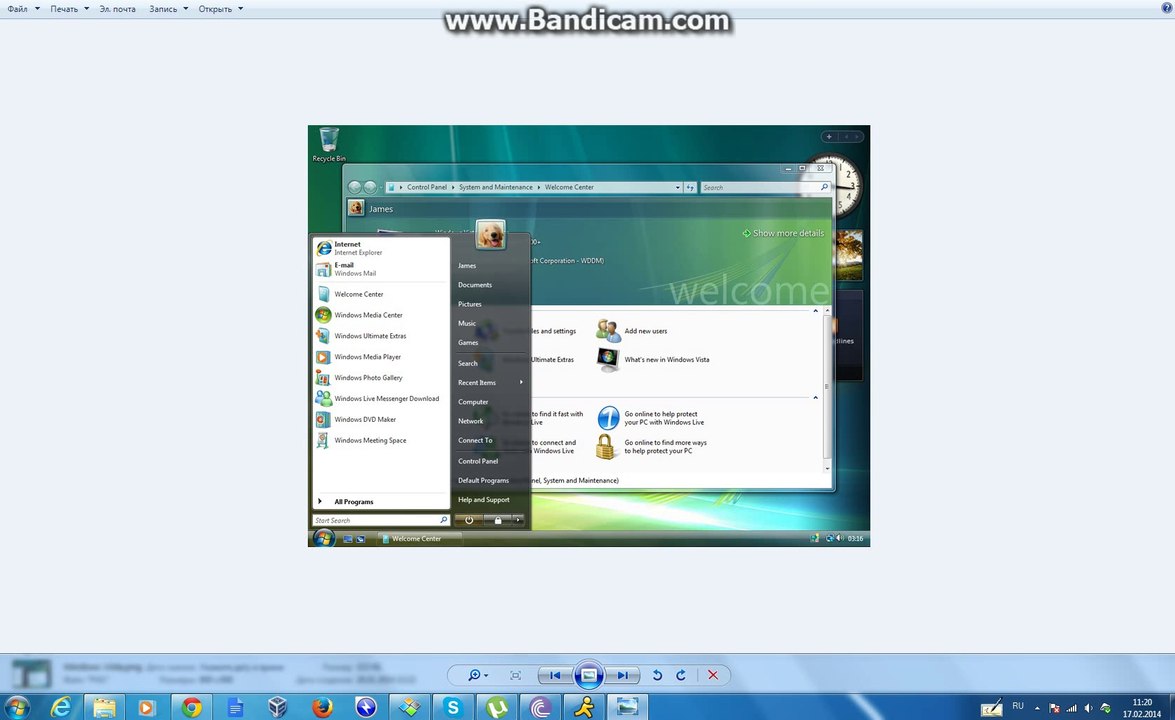Open the Эл. почта menu
The height and width of the screenshot is (720, 1175).
[118, 9]
